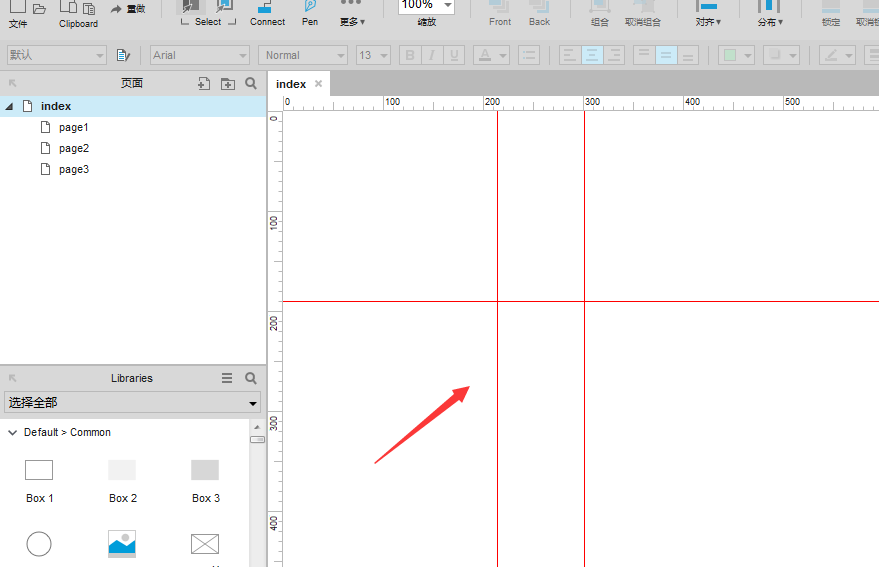Pick the Ellipse widget from the library
The height and width of the screenshot is (567, 879).
point(39,543)
